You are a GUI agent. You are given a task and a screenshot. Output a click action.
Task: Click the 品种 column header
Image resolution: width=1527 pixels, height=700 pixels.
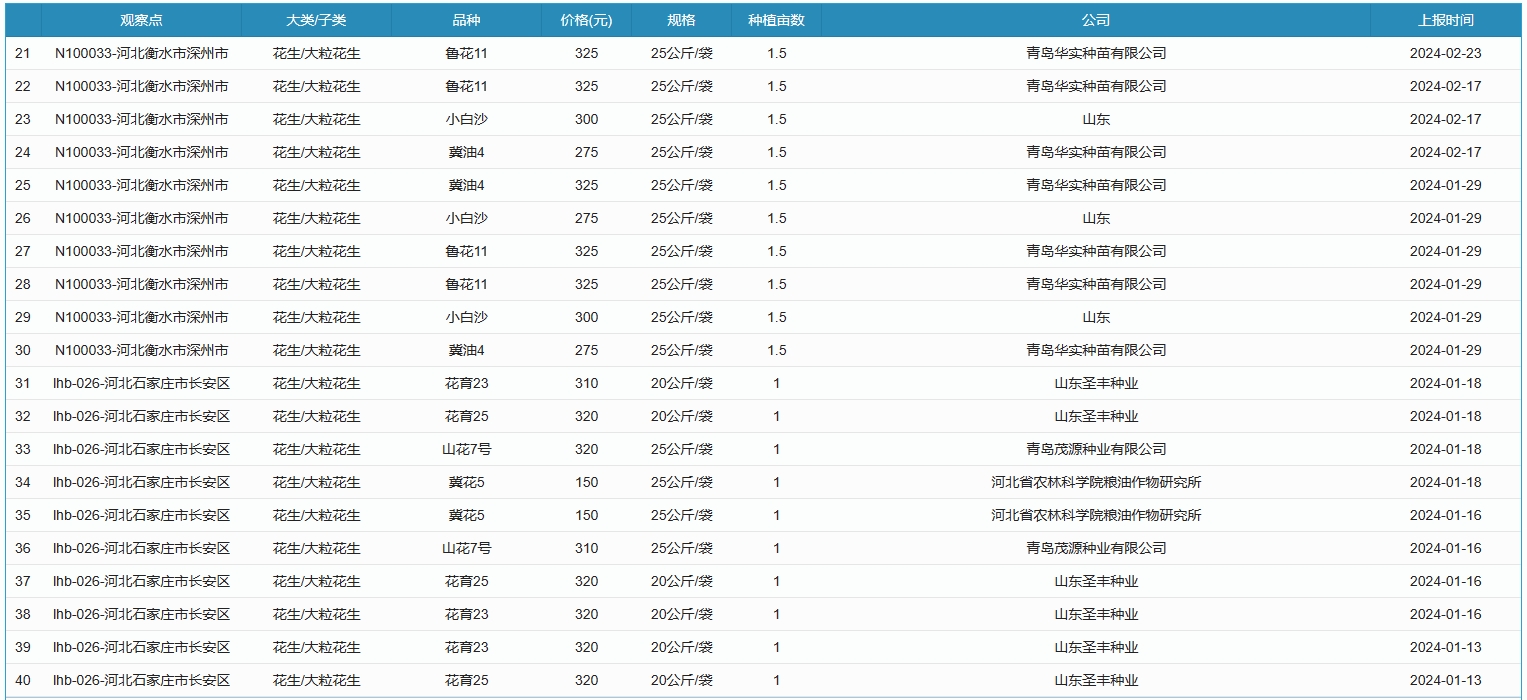click(466, 20)
